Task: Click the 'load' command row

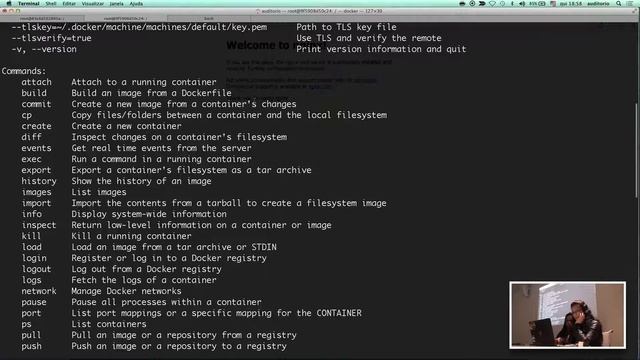Action: tap(149, 247)
